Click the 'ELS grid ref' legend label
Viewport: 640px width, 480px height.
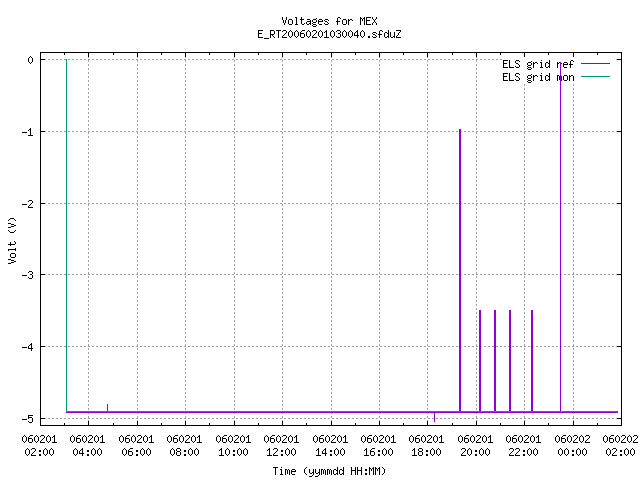[538, 64]
